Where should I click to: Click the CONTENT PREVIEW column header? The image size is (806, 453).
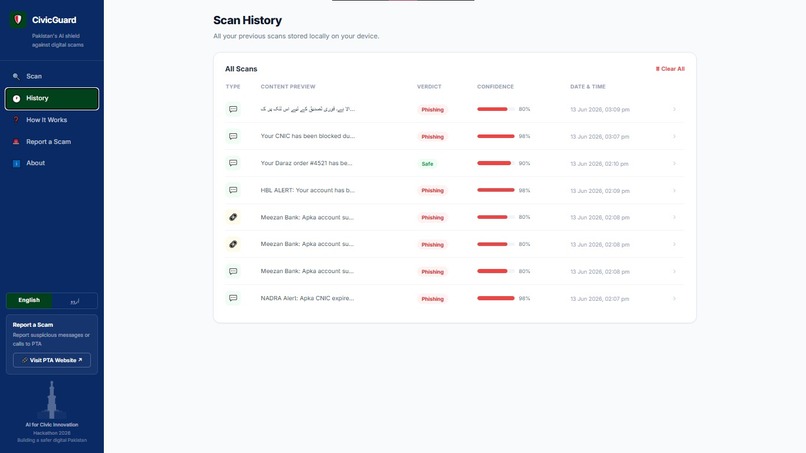tap(288, 86)
